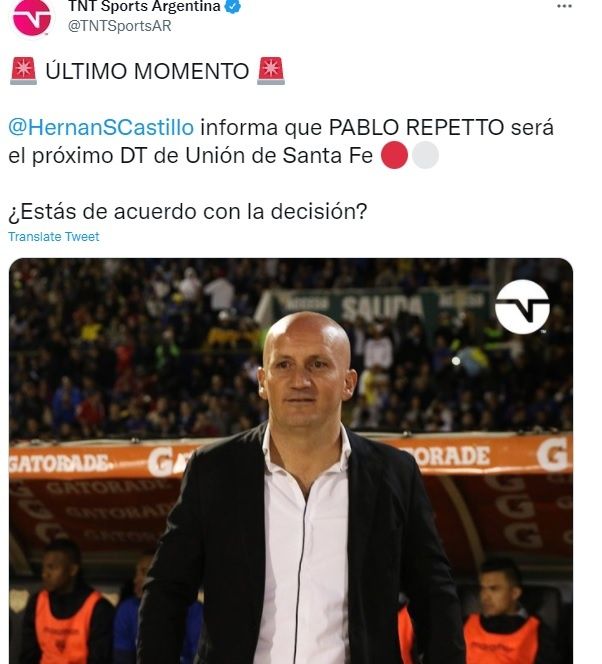The height and width of the screenshot is (664, 602).
Task: Click the GATORADE sign on dugout left
Action: (59, 463)
